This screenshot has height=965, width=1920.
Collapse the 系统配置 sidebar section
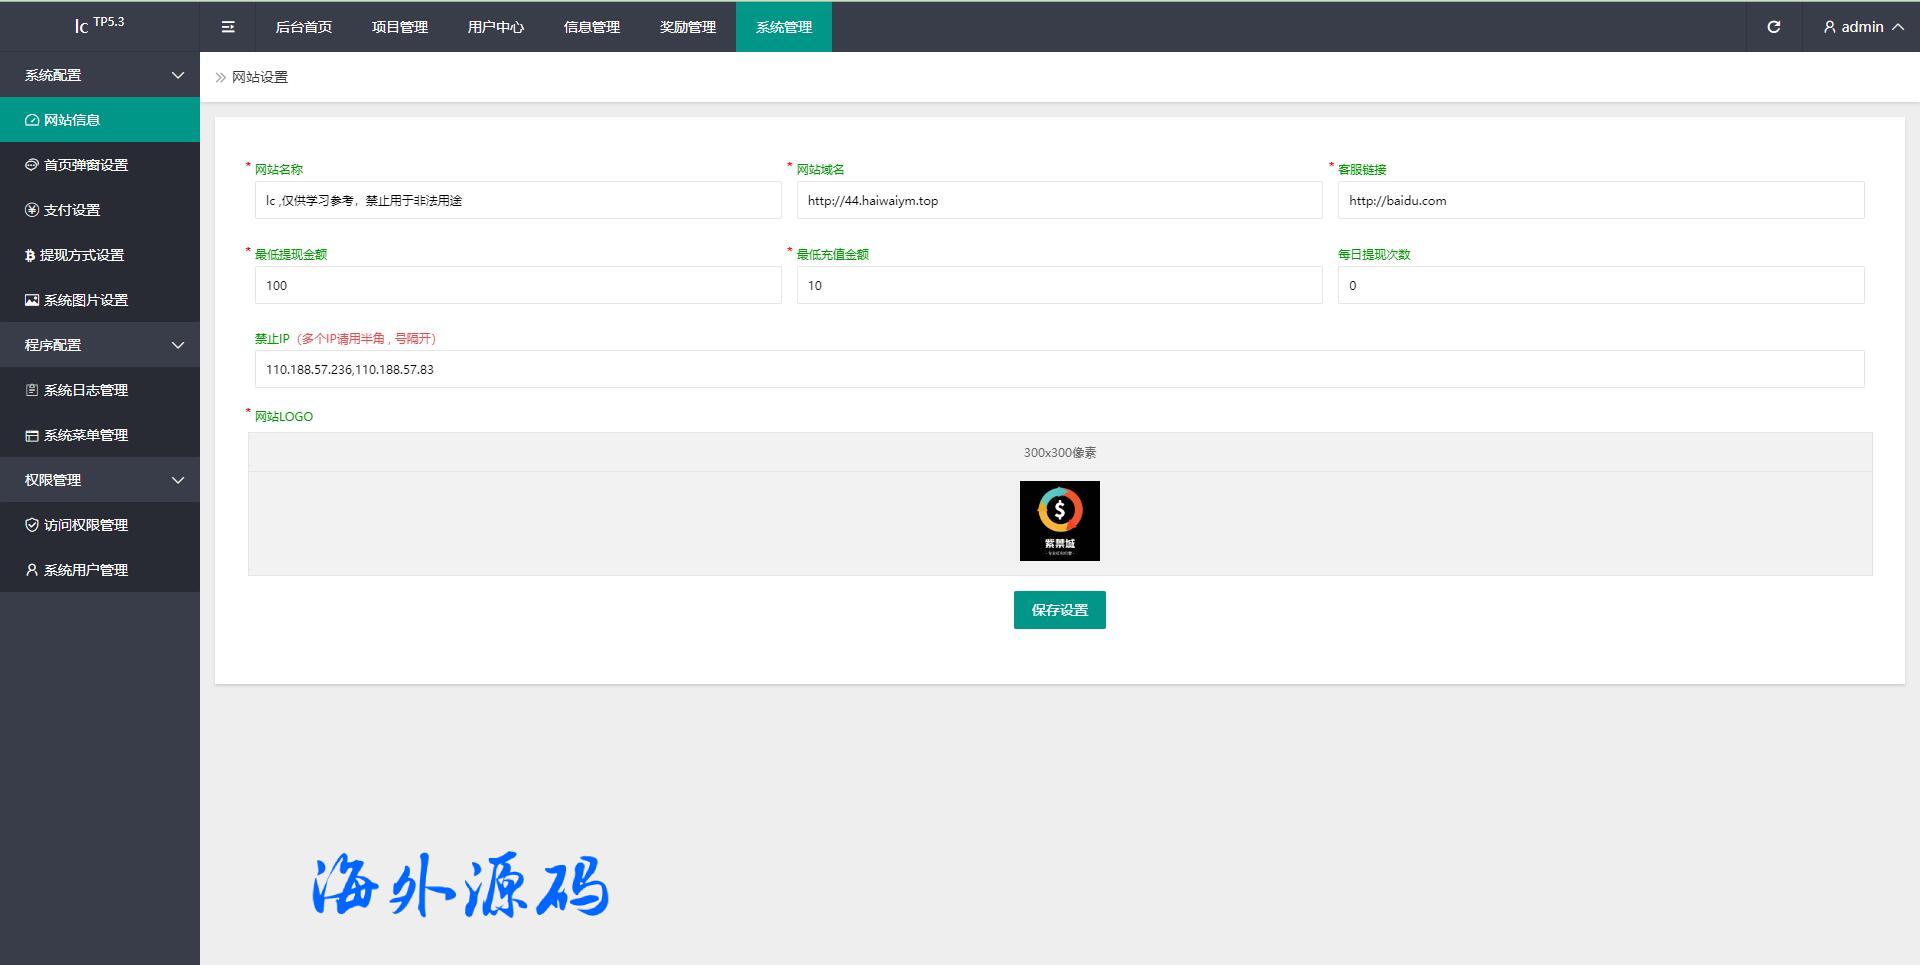(x=178, y=75)
